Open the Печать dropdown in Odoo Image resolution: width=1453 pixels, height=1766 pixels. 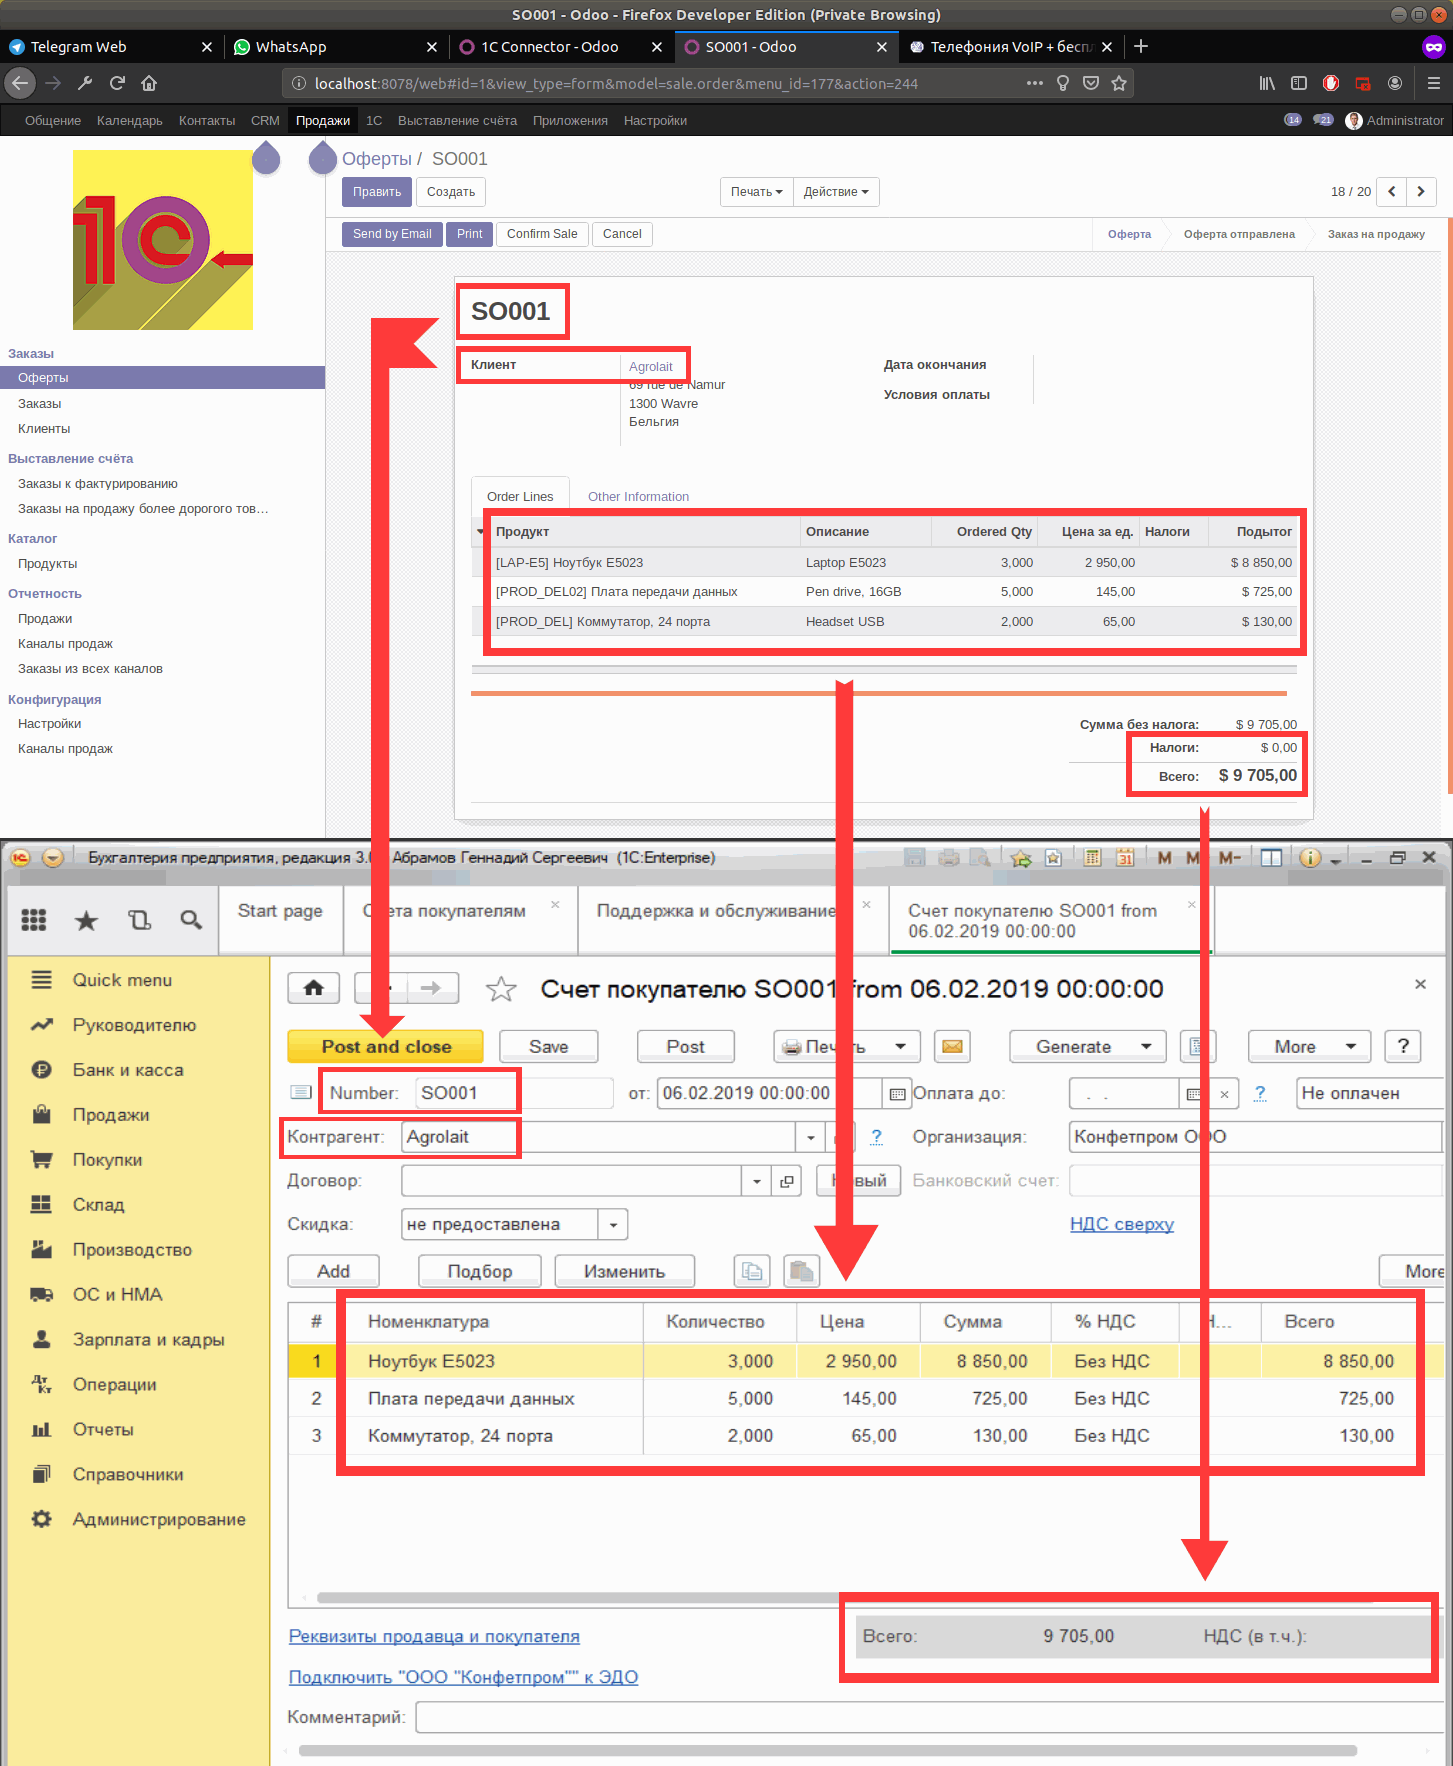[756, 192]
